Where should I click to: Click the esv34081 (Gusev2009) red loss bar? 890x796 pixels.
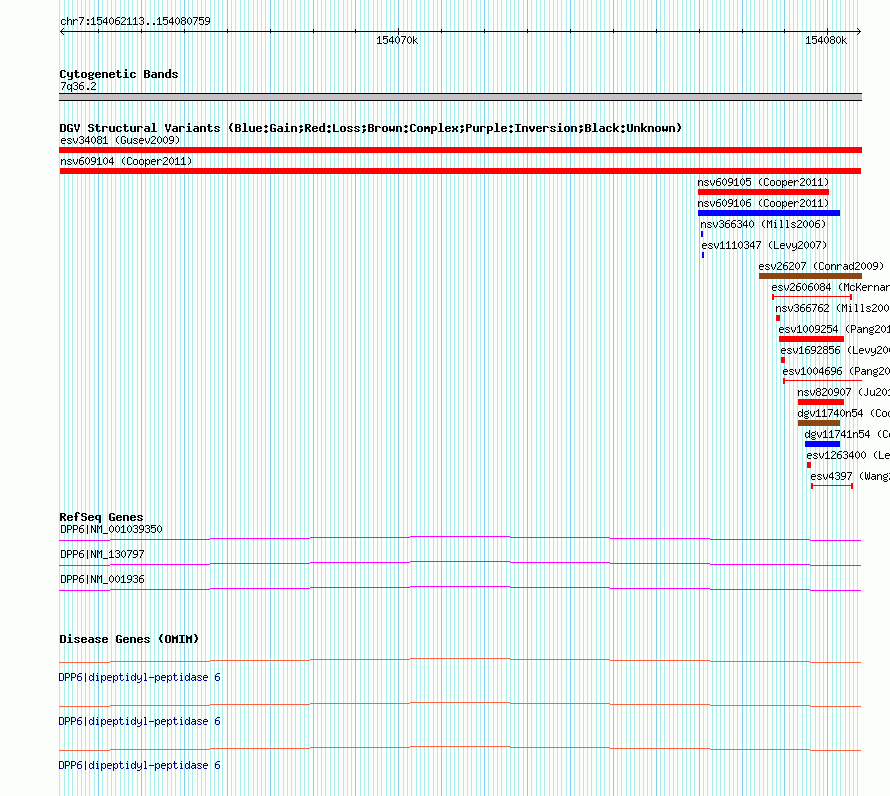click(460, 150)
